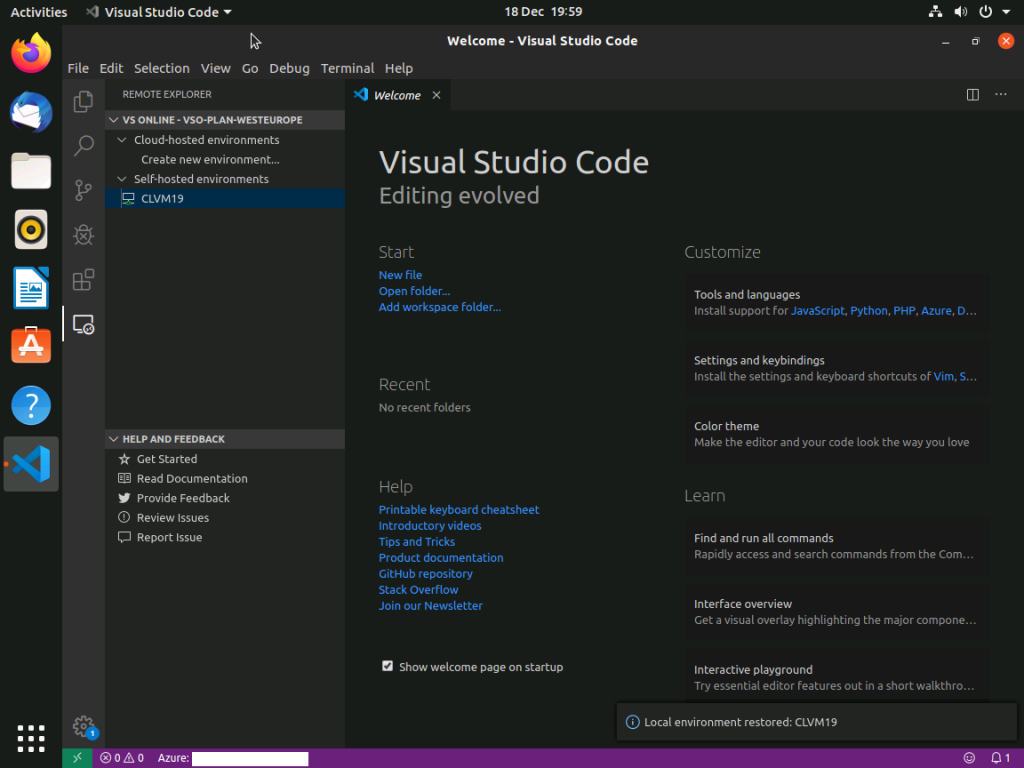Open the Extensions view icon
This screenshot has height=768, width=1024.
click(x=84, y=280)
